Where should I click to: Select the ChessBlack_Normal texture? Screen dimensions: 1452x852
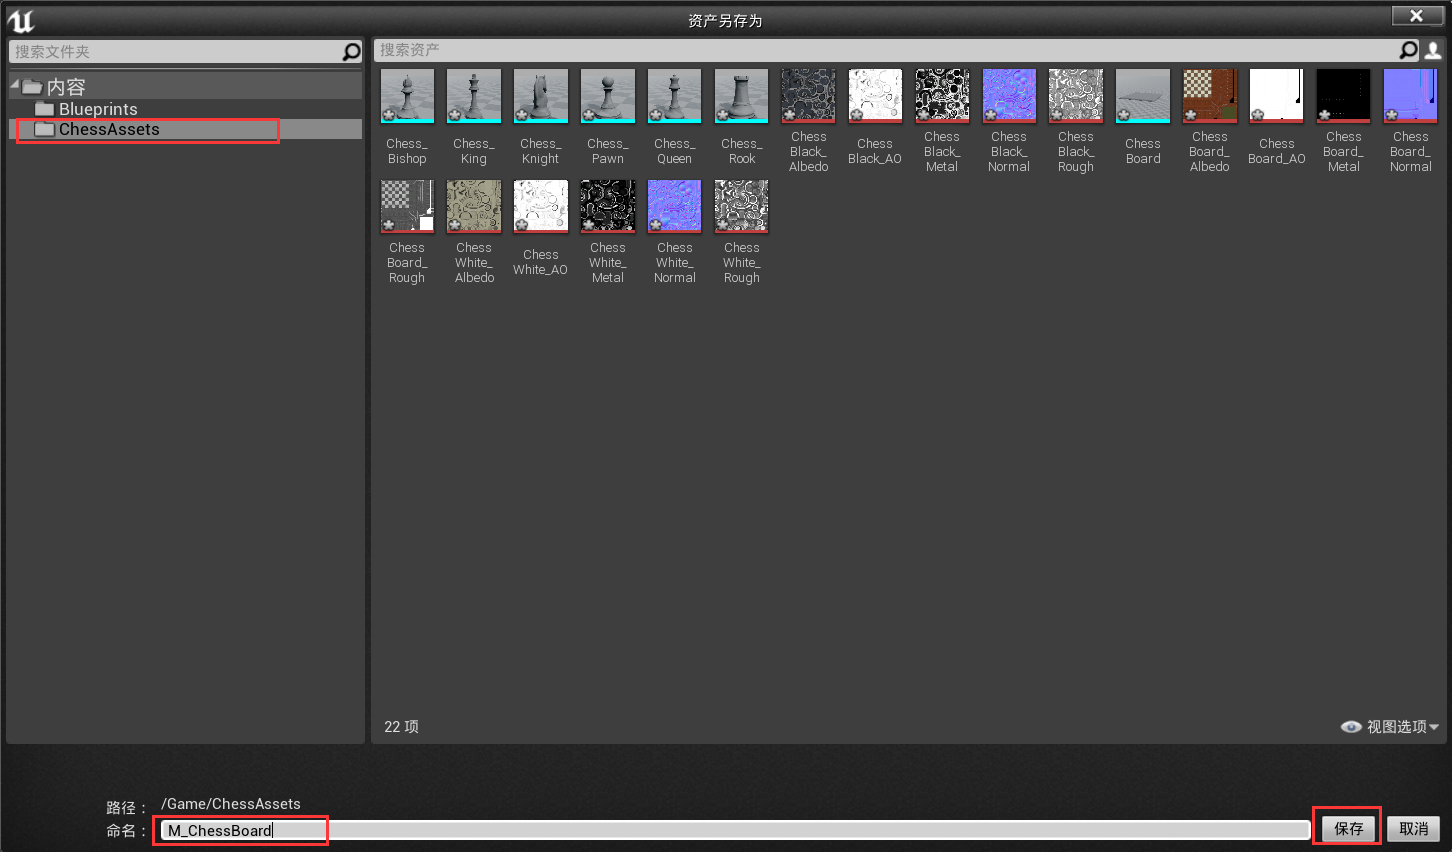pyautogui.click(x=1009, y=97)
